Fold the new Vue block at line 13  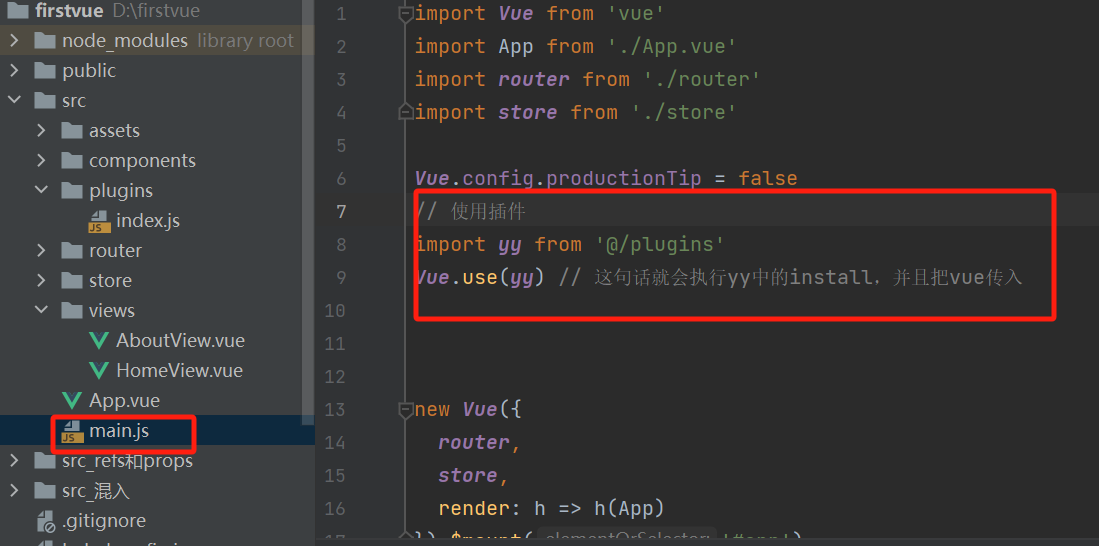pos(405,409)
